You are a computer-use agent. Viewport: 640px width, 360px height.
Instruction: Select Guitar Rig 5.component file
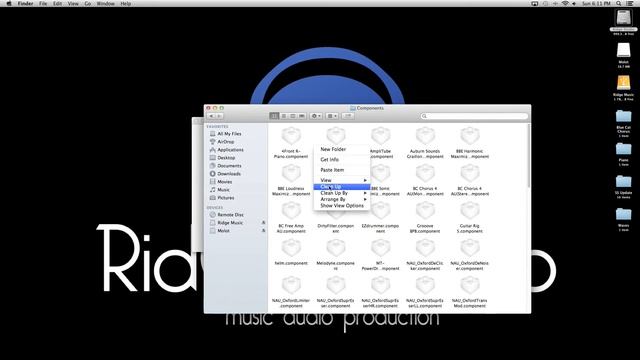click(470, 218)
